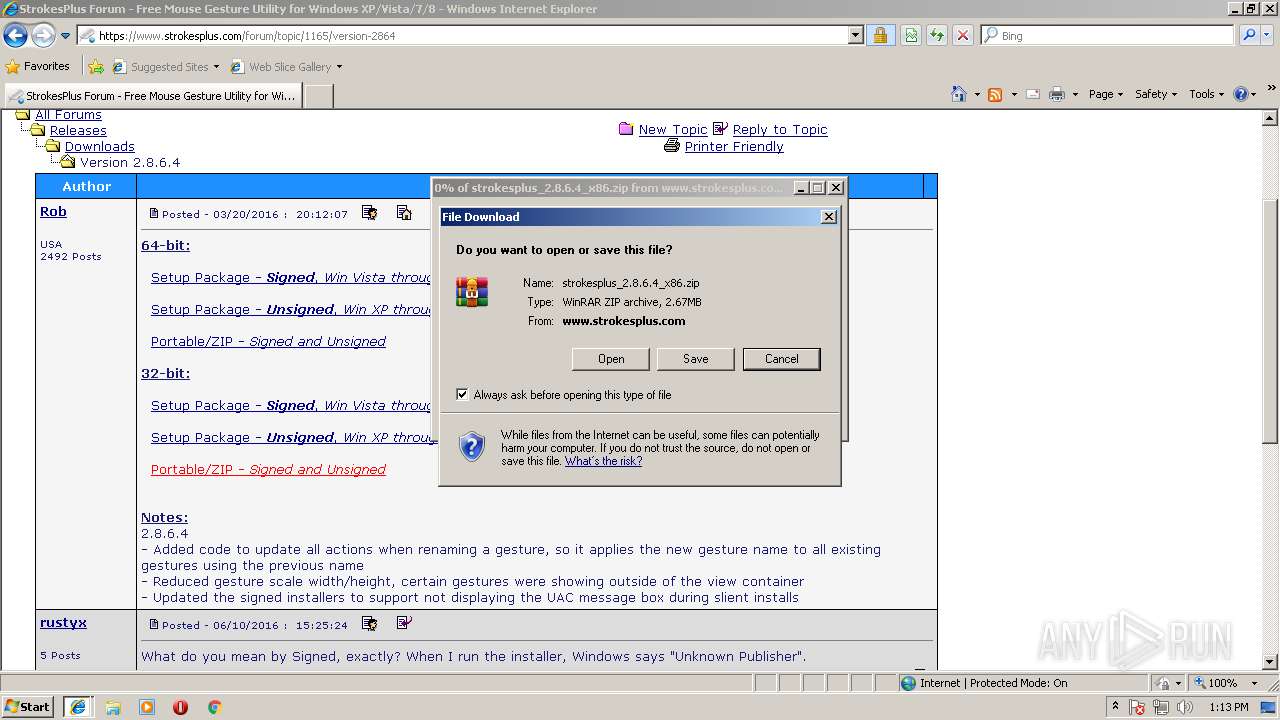Click the address bar URL field
This screenshot has width=1280, height=720.
(462, 36)
